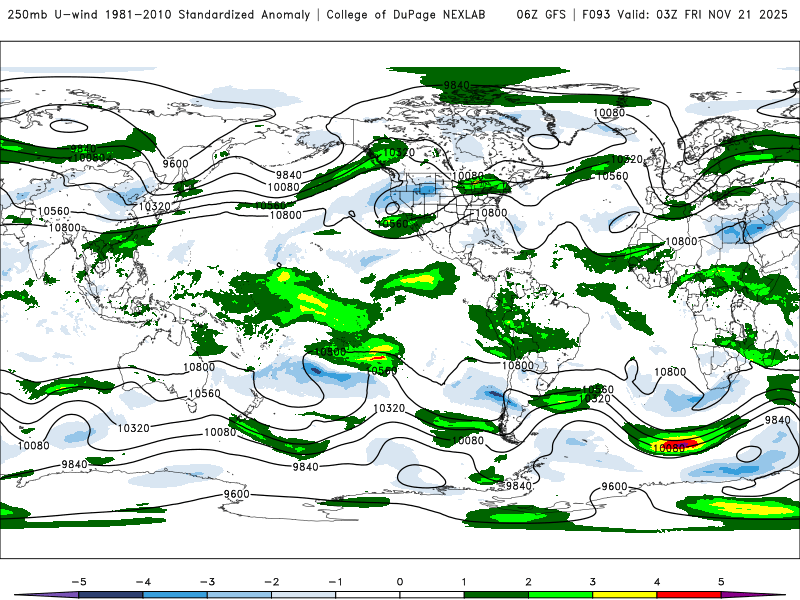Click 'Valid: 03Z FRI NOV 21 2025' text
Image resolution: width=800 pixels, height=600 pixels.
pos(702,14)
